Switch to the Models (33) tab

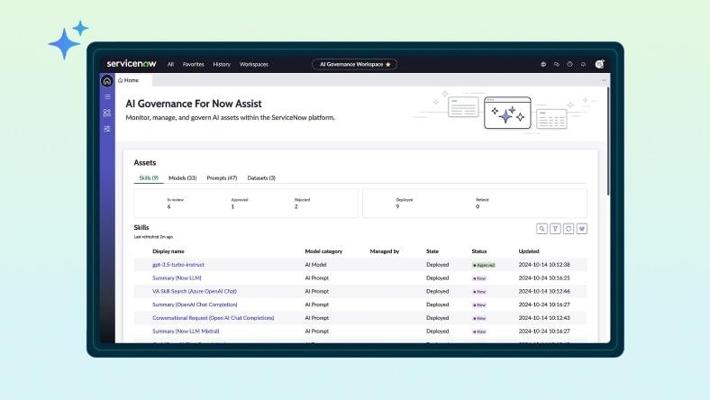click(182, 178)
